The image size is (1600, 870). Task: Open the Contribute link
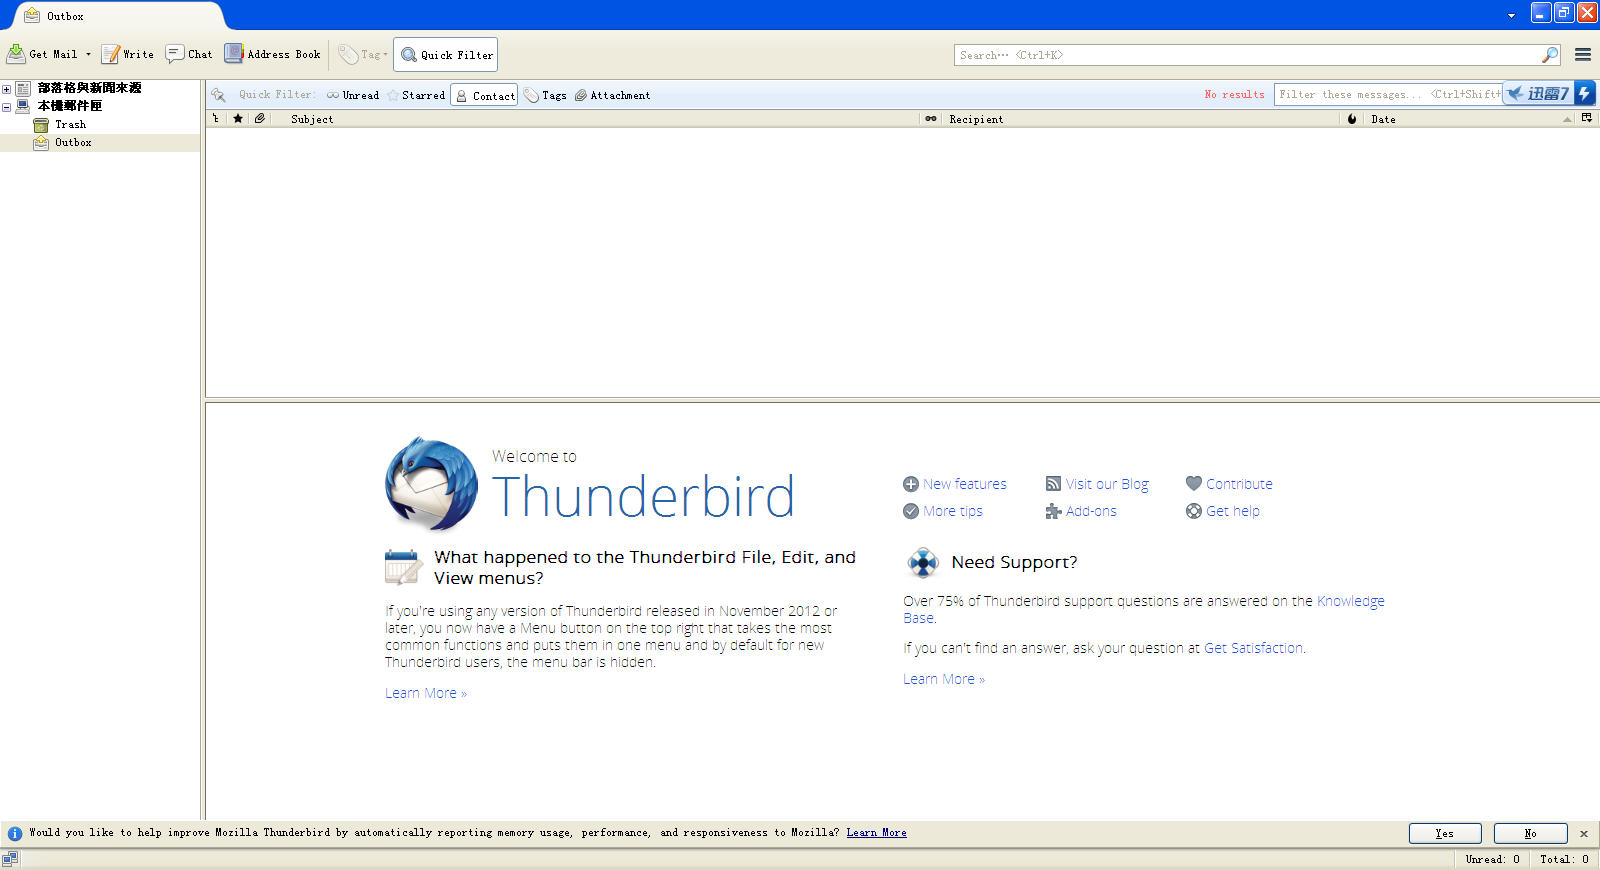click(x=1239, y=484)
